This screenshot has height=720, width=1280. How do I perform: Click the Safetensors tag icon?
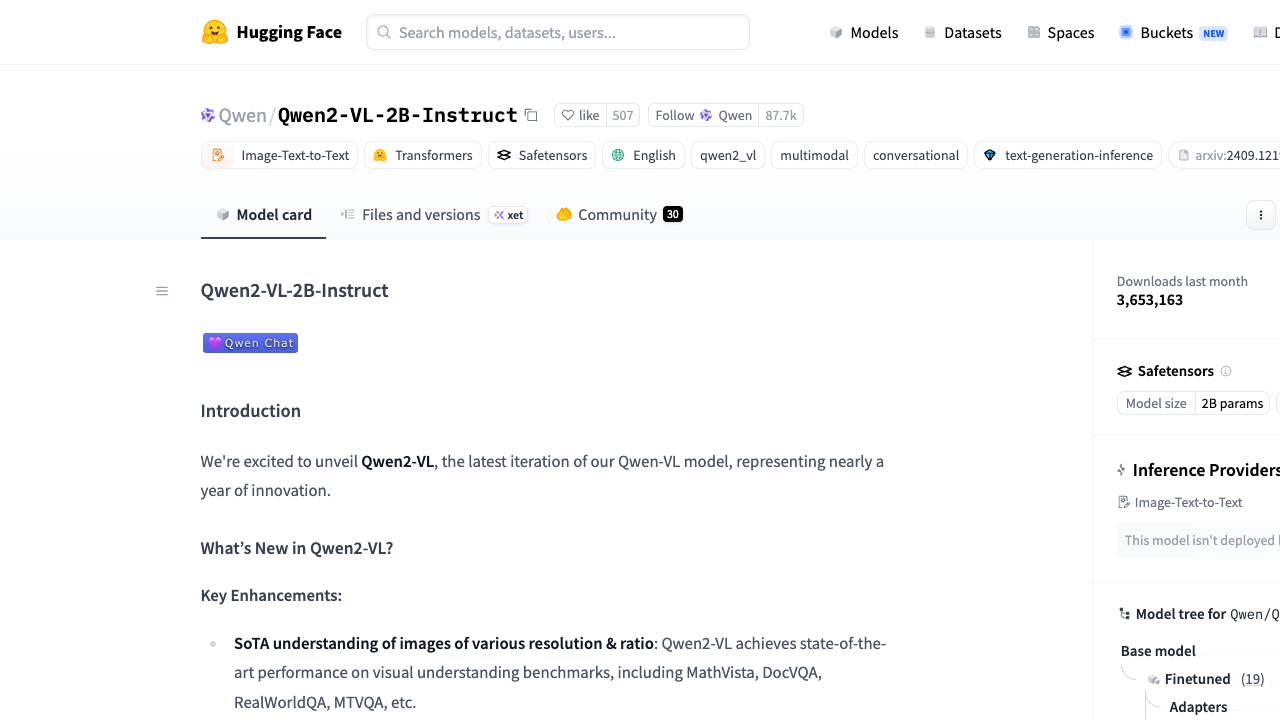click(504, 155)
